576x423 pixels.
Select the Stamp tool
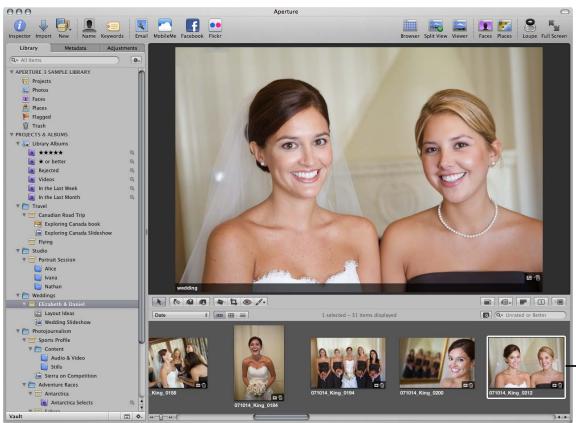tap(202, 302)
